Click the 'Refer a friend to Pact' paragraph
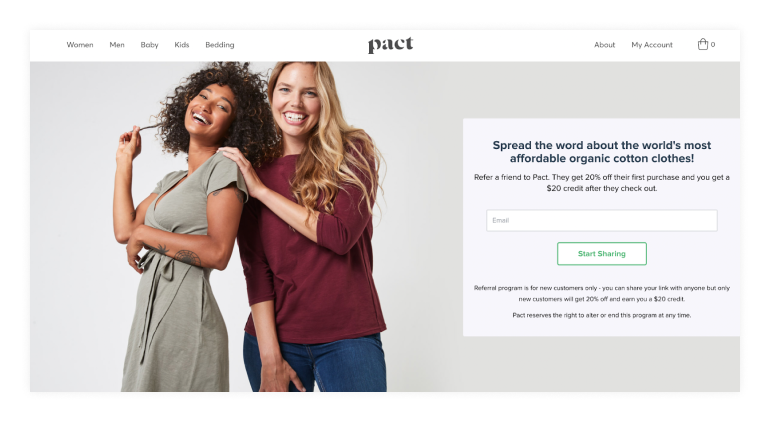The height and width of the screenshot is (422, 770). click(x=602, y=183)
